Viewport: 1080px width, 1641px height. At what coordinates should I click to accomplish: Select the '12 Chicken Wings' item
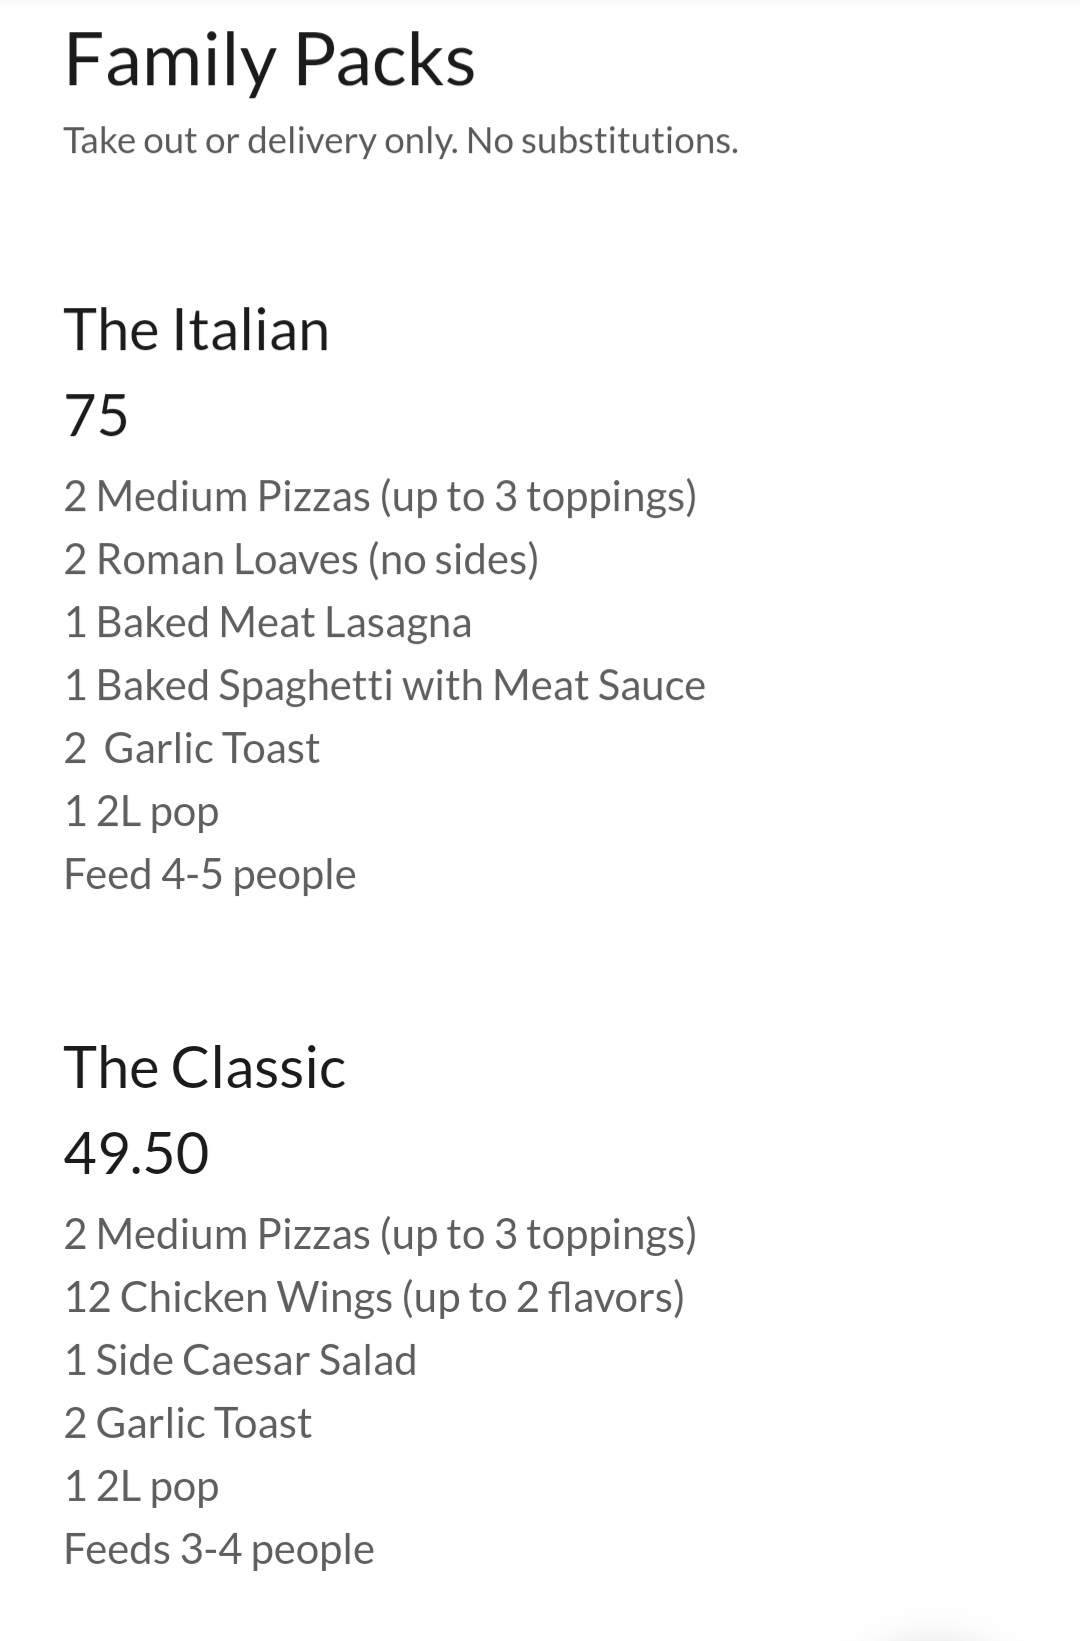(374, 1298)
